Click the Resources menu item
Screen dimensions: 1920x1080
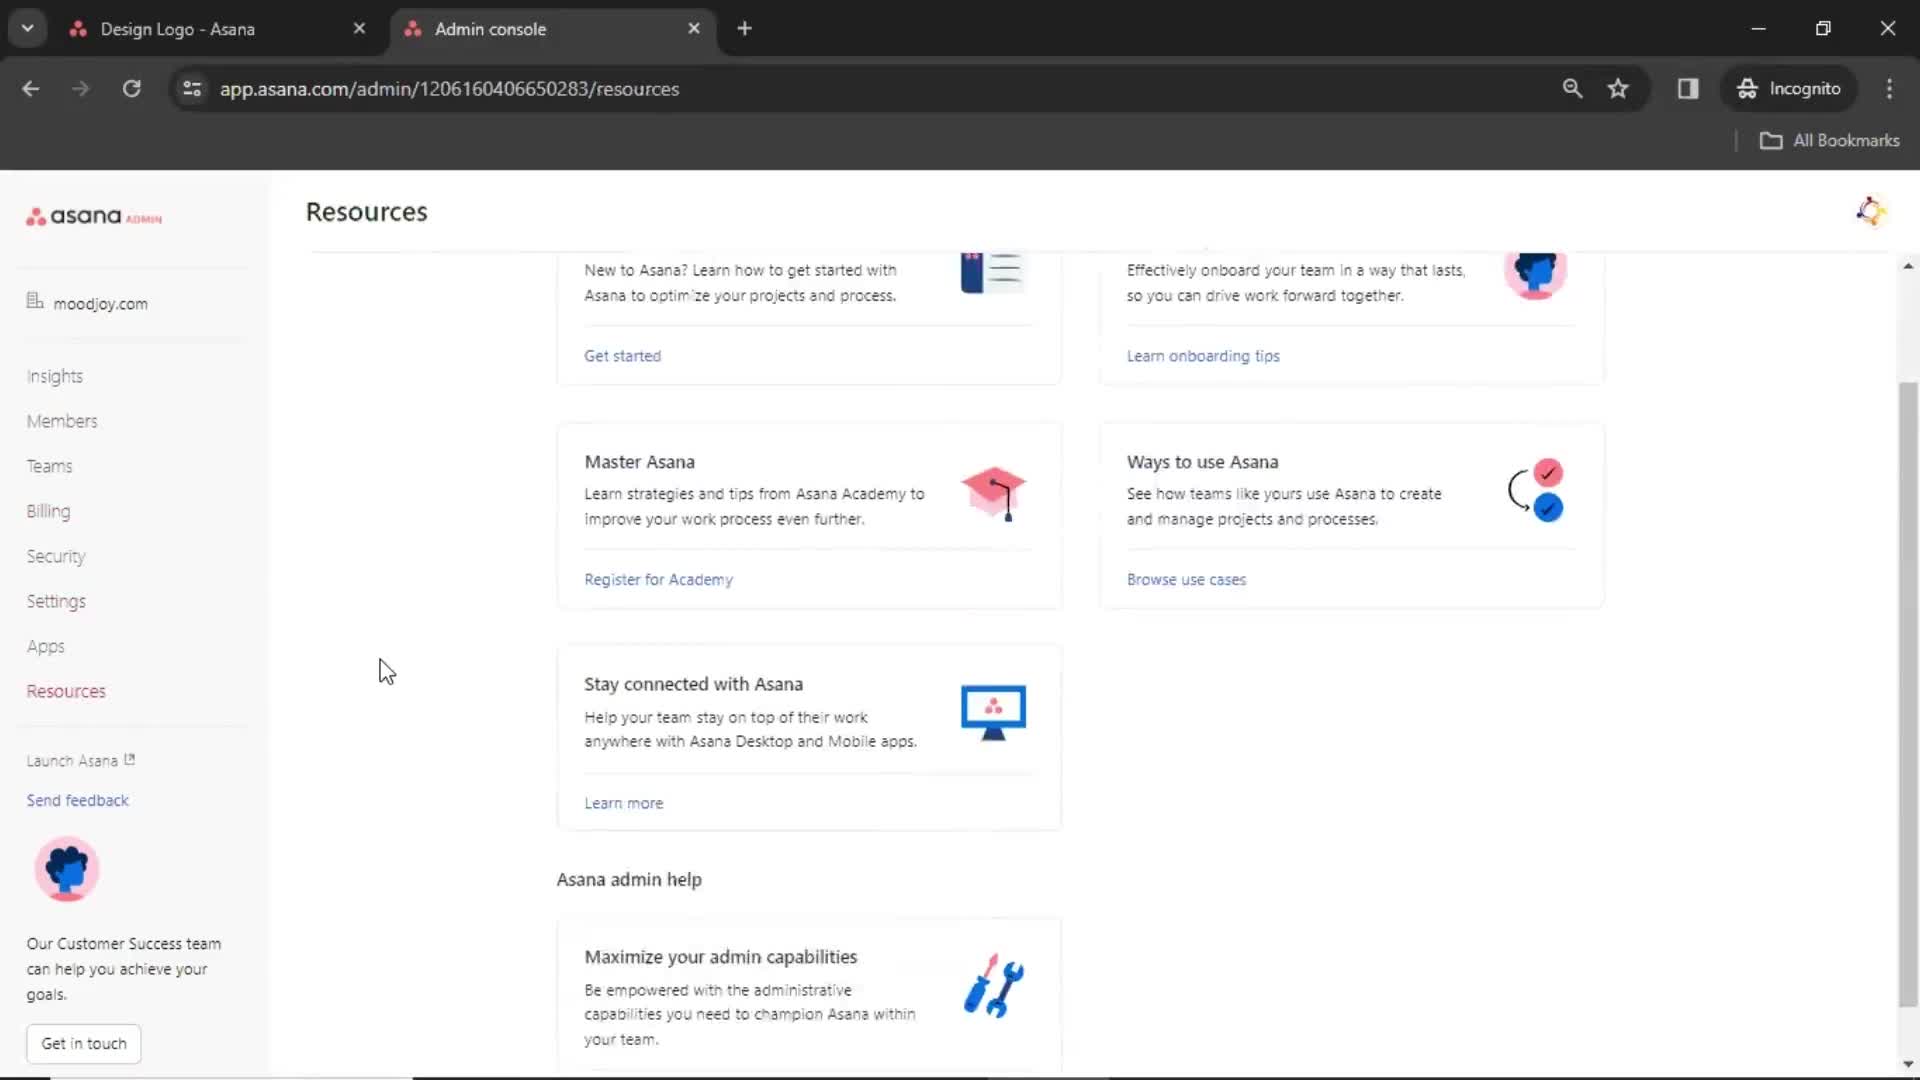pyautogui.click(x=66, y=691)
